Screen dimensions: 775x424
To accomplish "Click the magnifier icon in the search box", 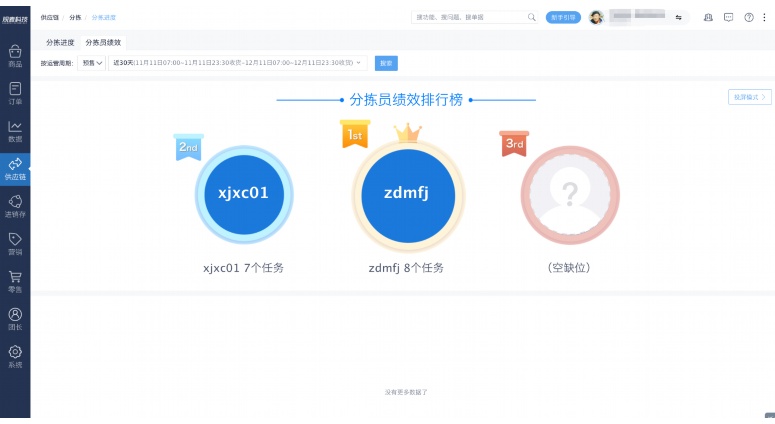I will point(531,17).
